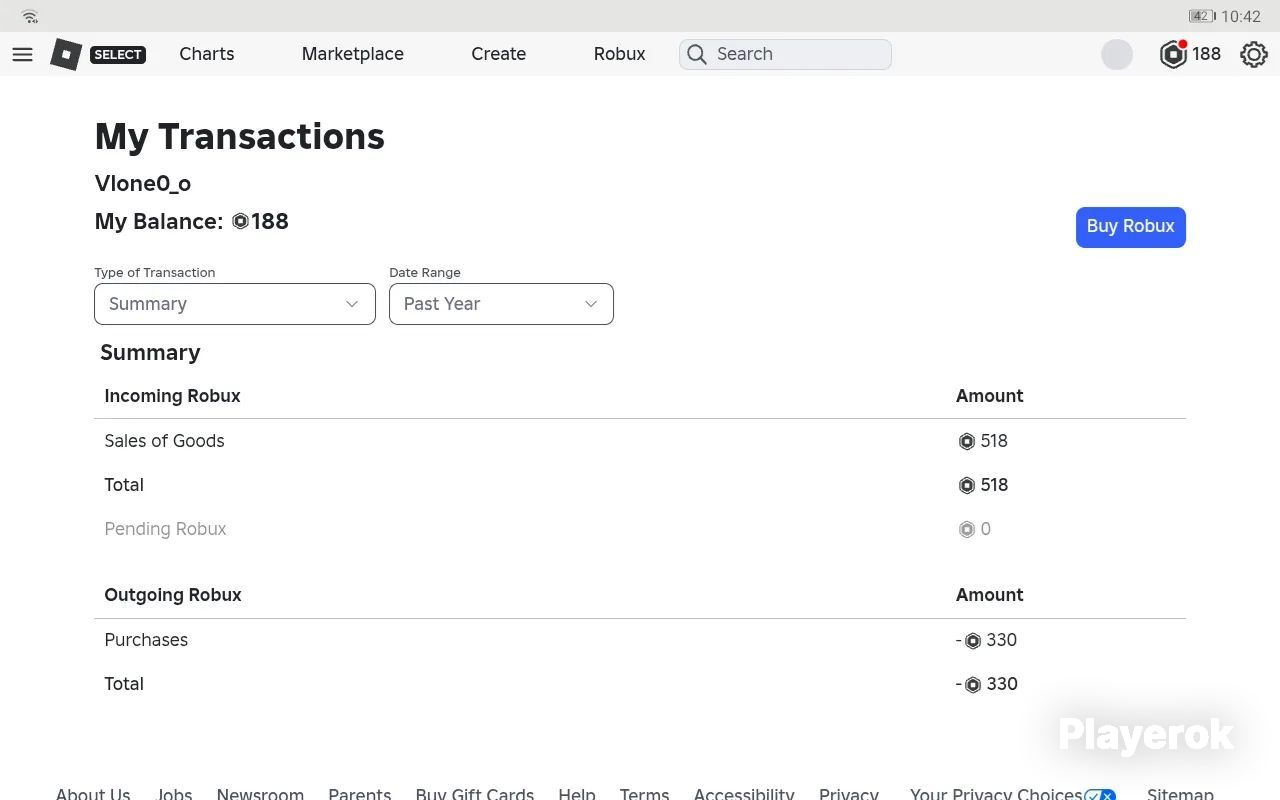Click the battery indicator icon
This screenshot has width=1280, height=800.
(1201, 16)
